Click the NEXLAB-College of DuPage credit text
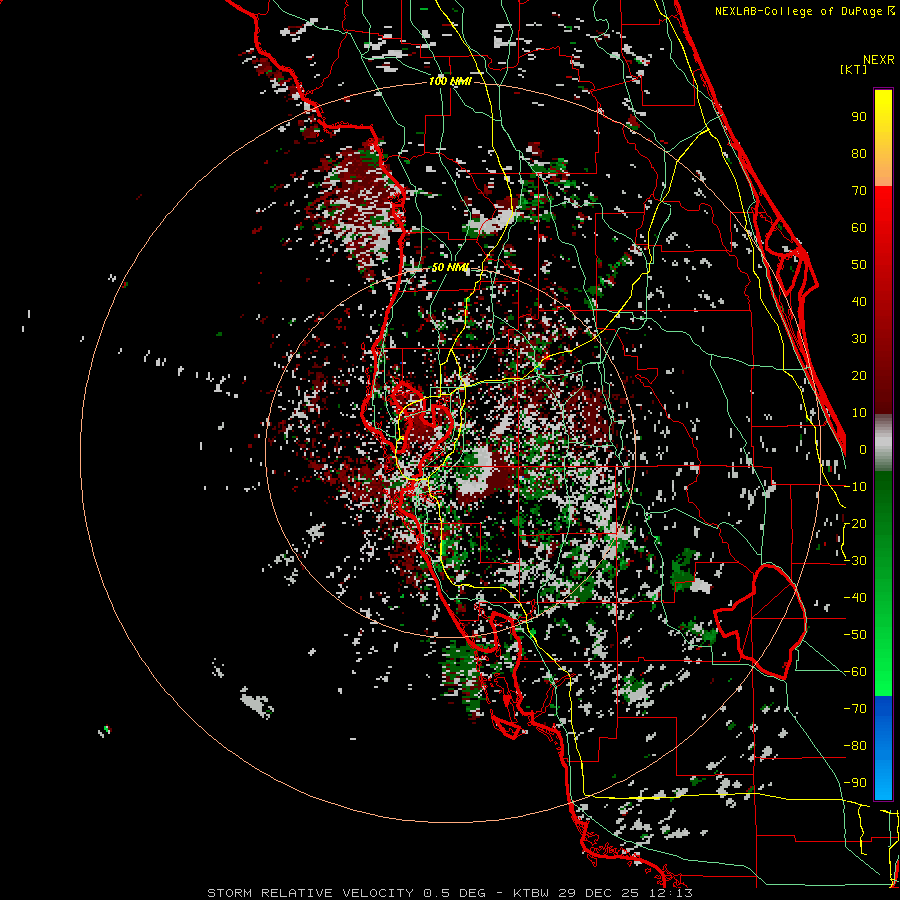900x900 pixels. 804,11
